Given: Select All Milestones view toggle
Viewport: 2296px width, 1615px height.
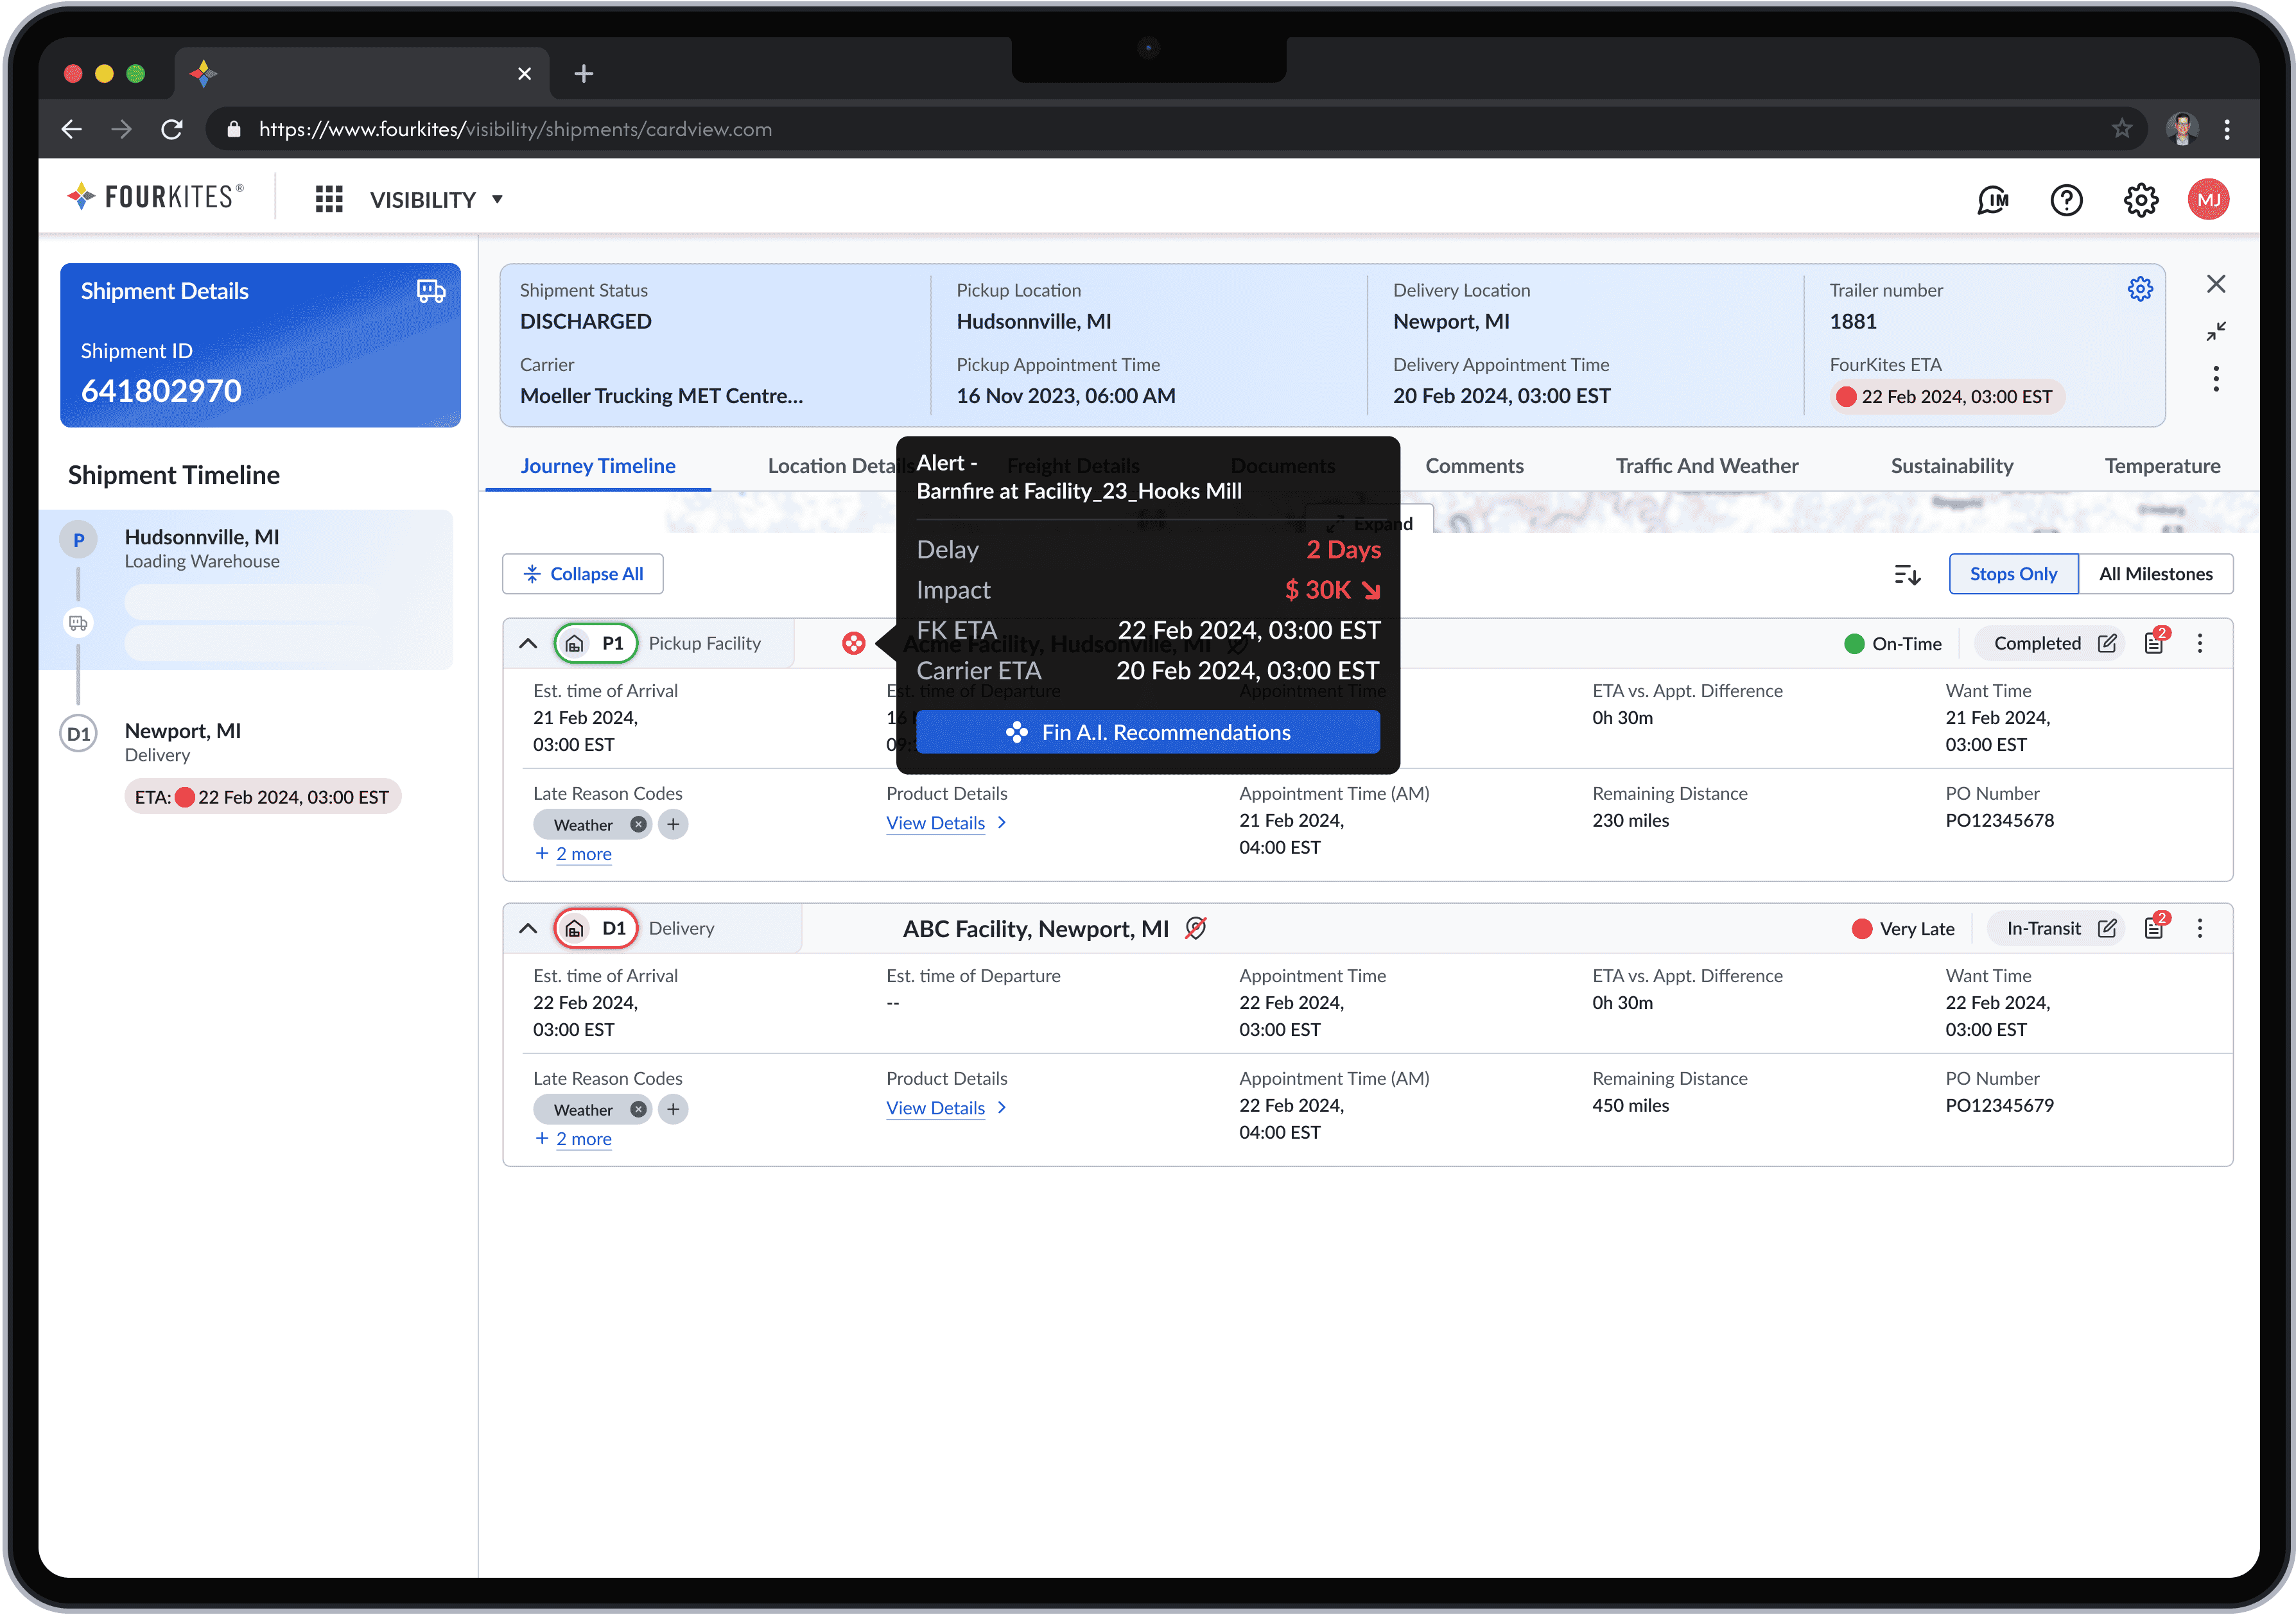Looking at the screenshot, I should pos(2155,574).
